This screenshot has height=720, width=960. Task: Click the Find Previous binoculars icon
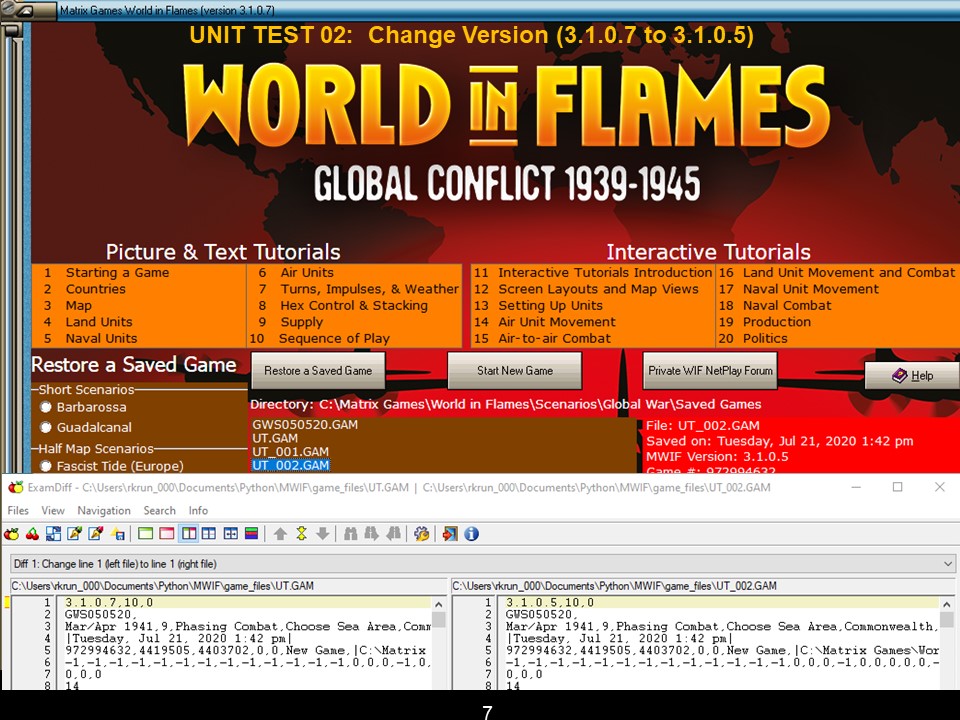393,534
